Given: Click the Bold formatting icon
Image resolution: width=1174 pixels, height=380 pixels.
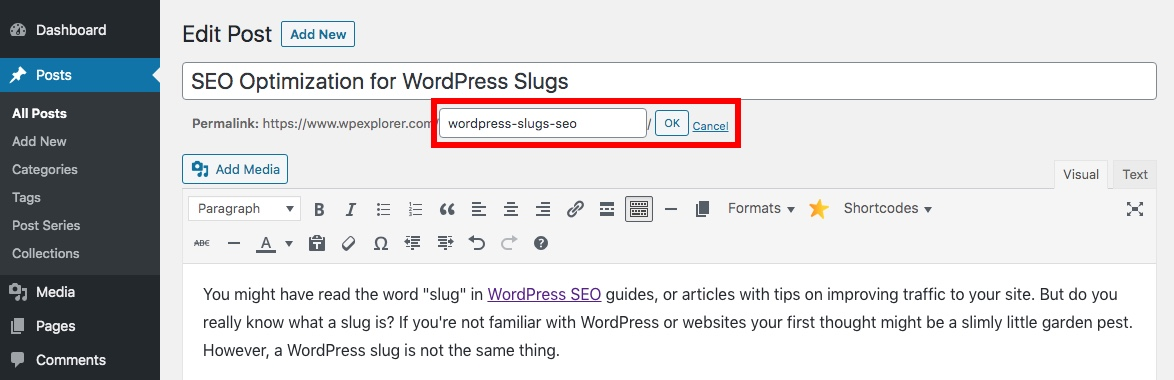Looking at the screenshot, I should pyautogui.click(x=319, y=209).
